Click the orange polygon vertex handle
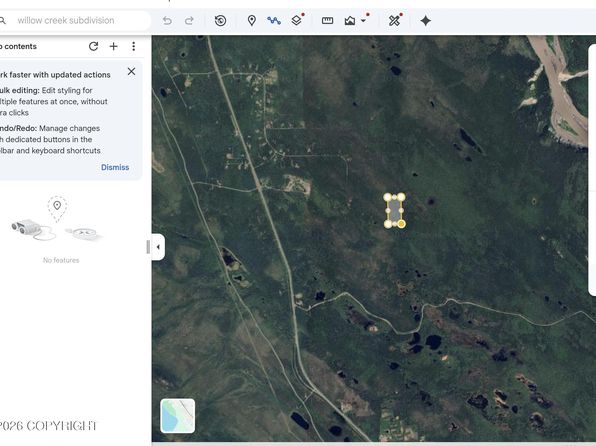 [x=401, y=224]
